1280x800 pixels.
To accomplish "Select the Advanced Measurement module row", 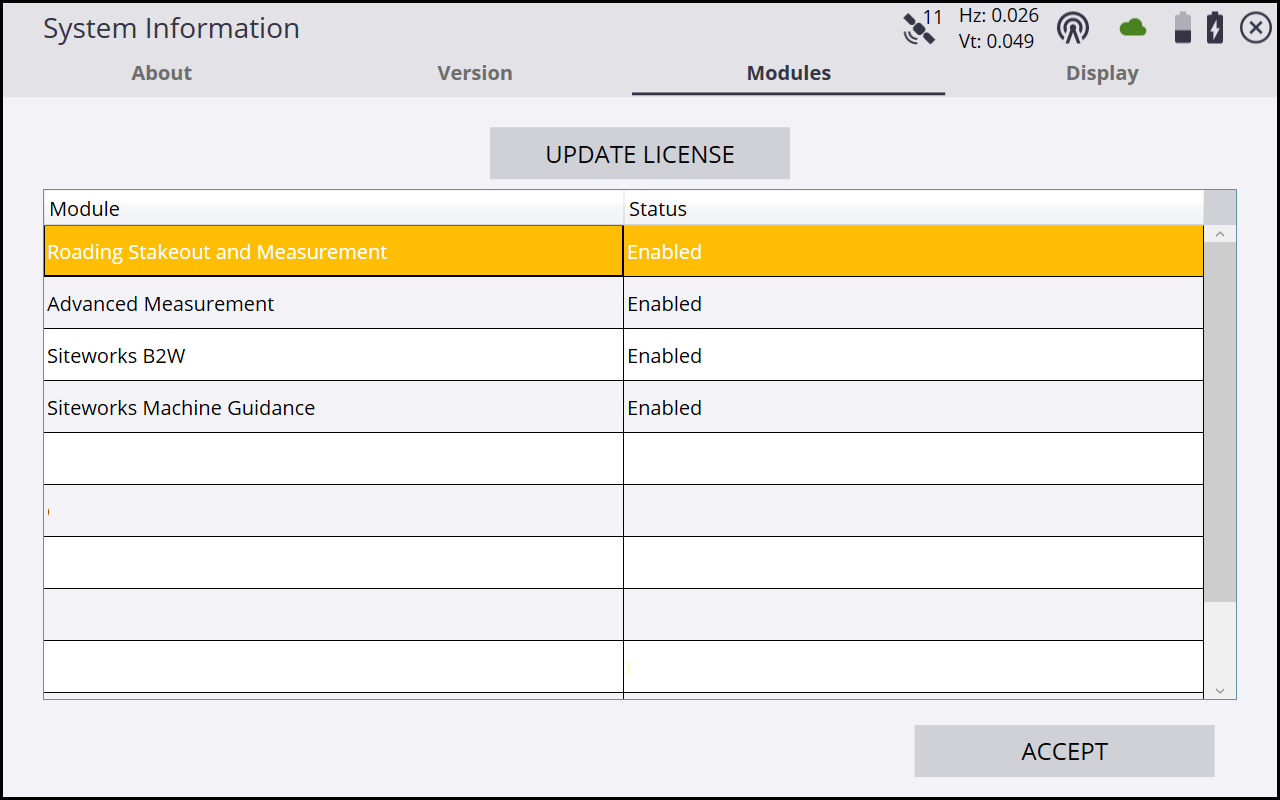I will (x=333, y=304).
